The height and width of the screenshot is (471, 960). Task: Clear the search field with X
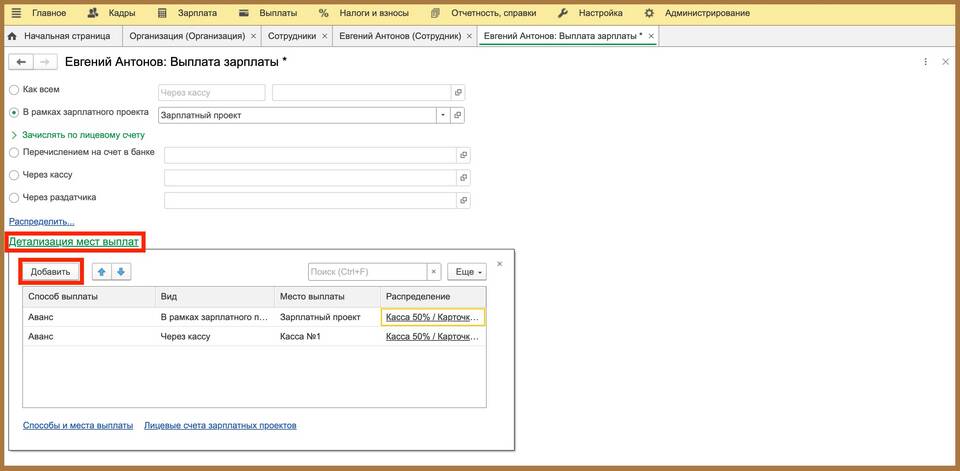click(433, 271)
